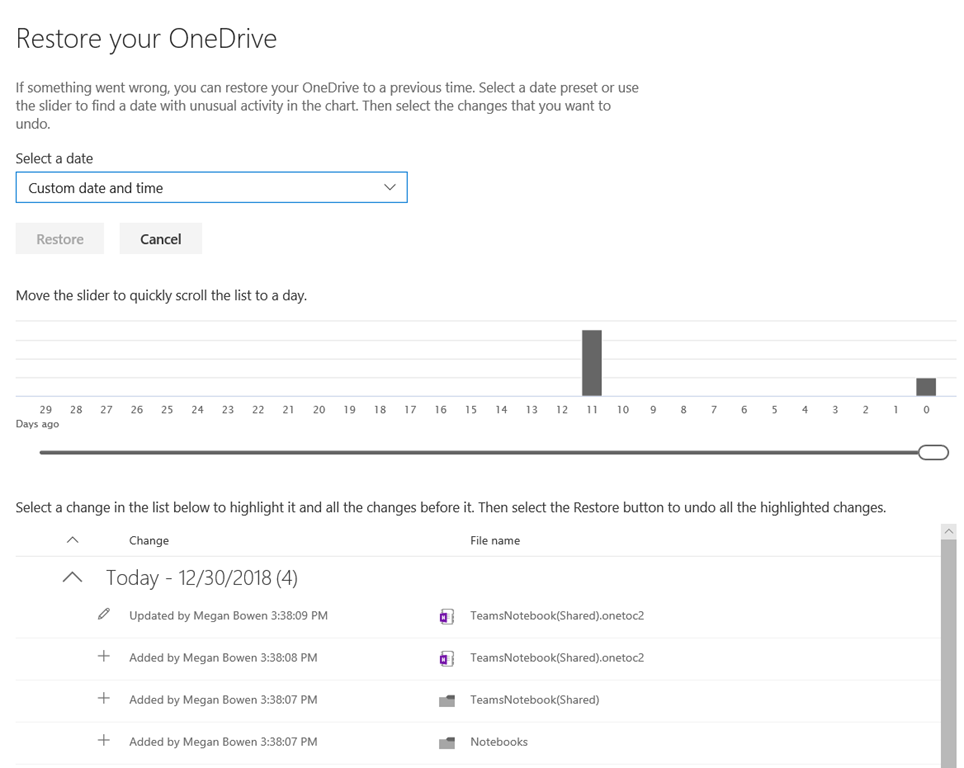Click the plus icon for TeamsNotebook(Shared) folder change
Image resolution: width=964 pixels, height=768 pixels.
click(104, 698)
